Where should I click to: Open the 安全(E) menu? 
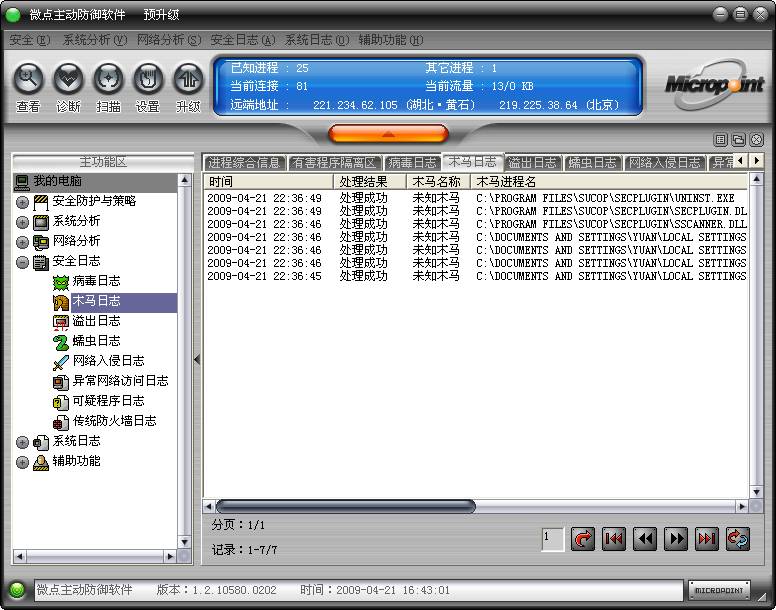30,40
